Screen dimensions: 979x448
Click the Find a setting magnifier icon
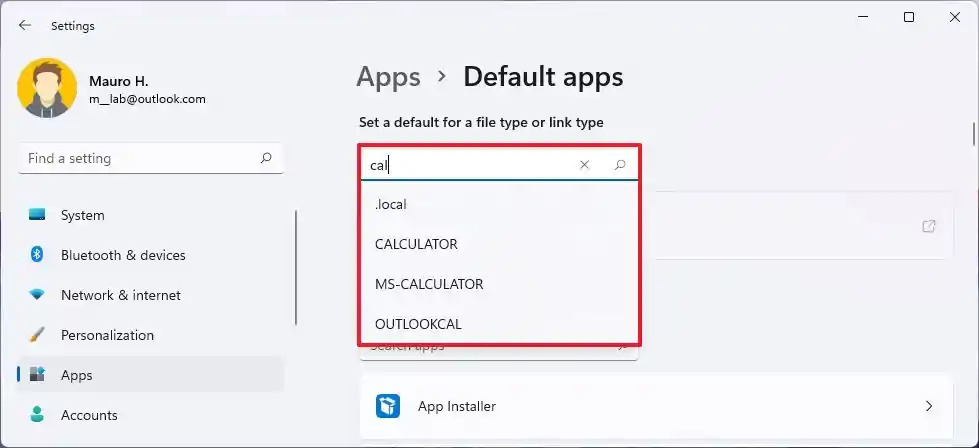pos(266,158)
